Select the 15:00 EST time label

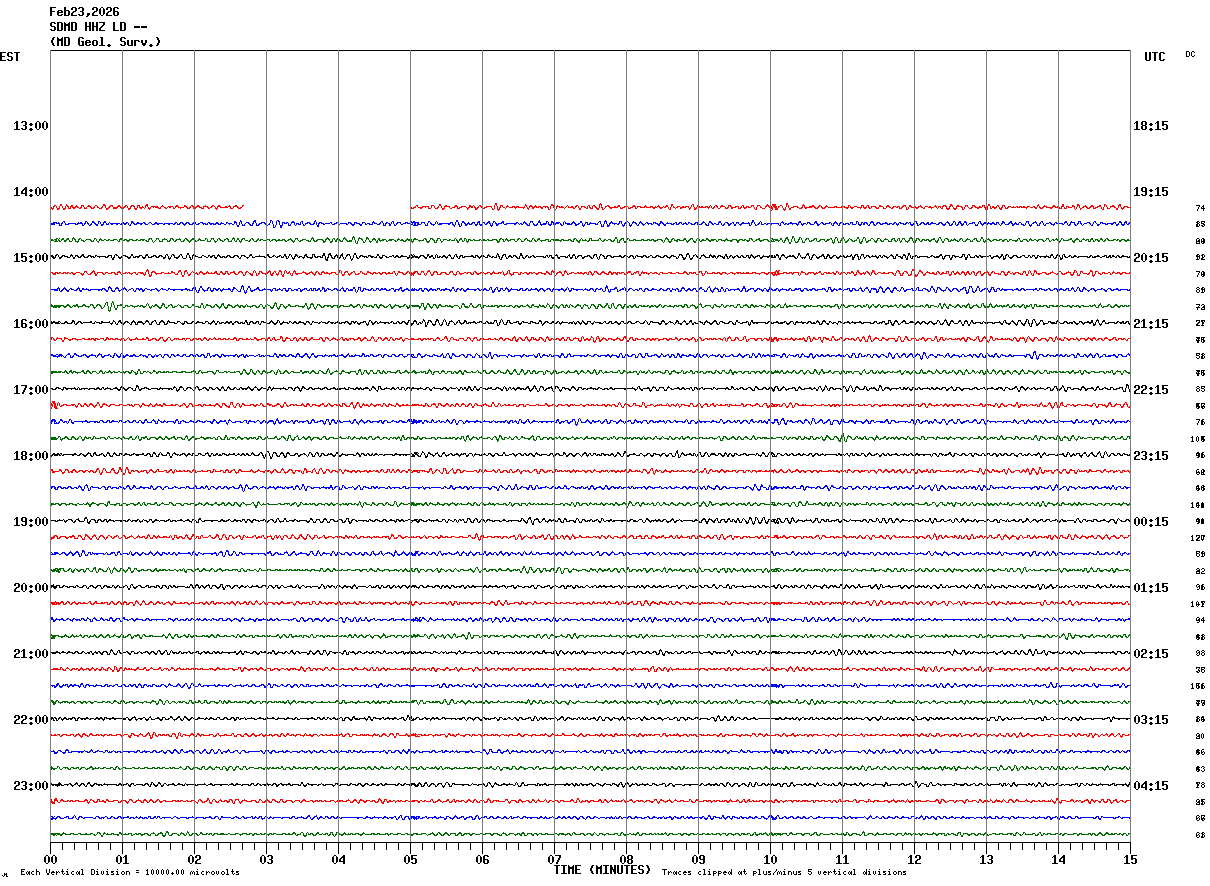pyautogui.click(x=31, y=258)
